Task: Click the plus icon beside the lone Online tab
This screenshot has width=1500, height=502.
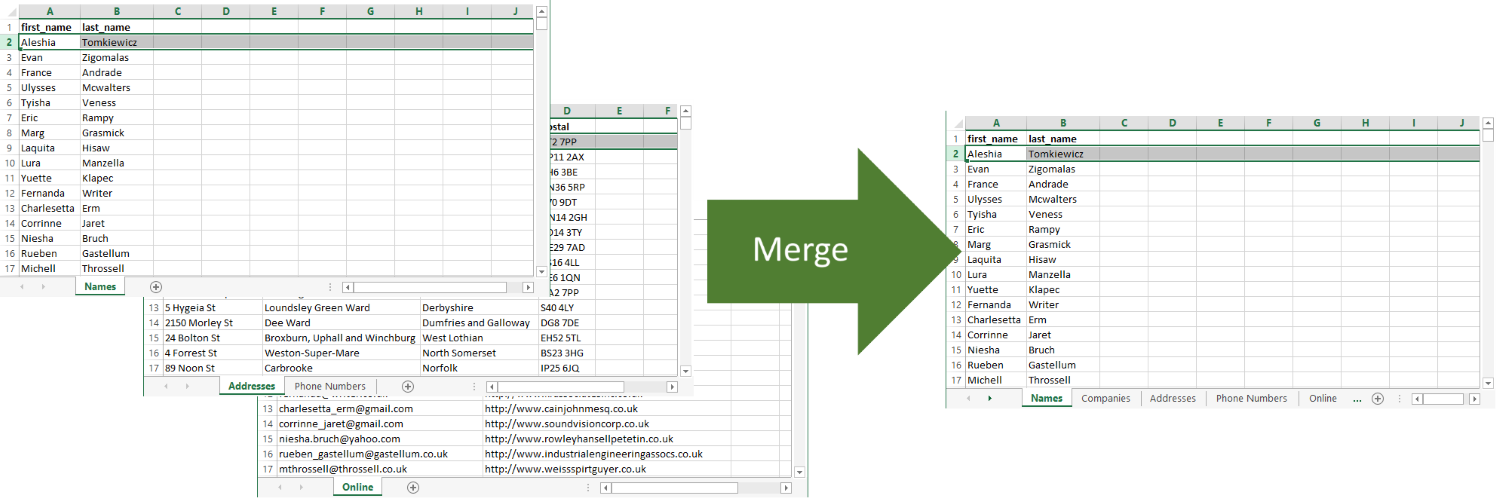Action: (x=413, y=487)
